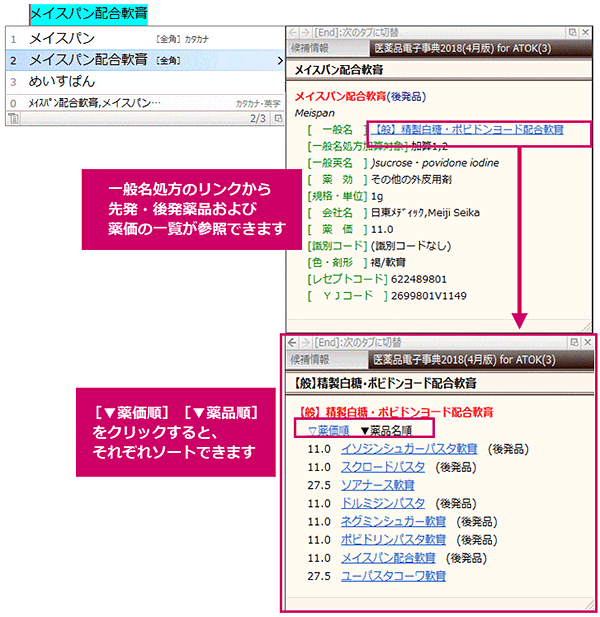
Task: Select candidate 2 メイスパン配合軟膏
Action: (x=145, y=60)
